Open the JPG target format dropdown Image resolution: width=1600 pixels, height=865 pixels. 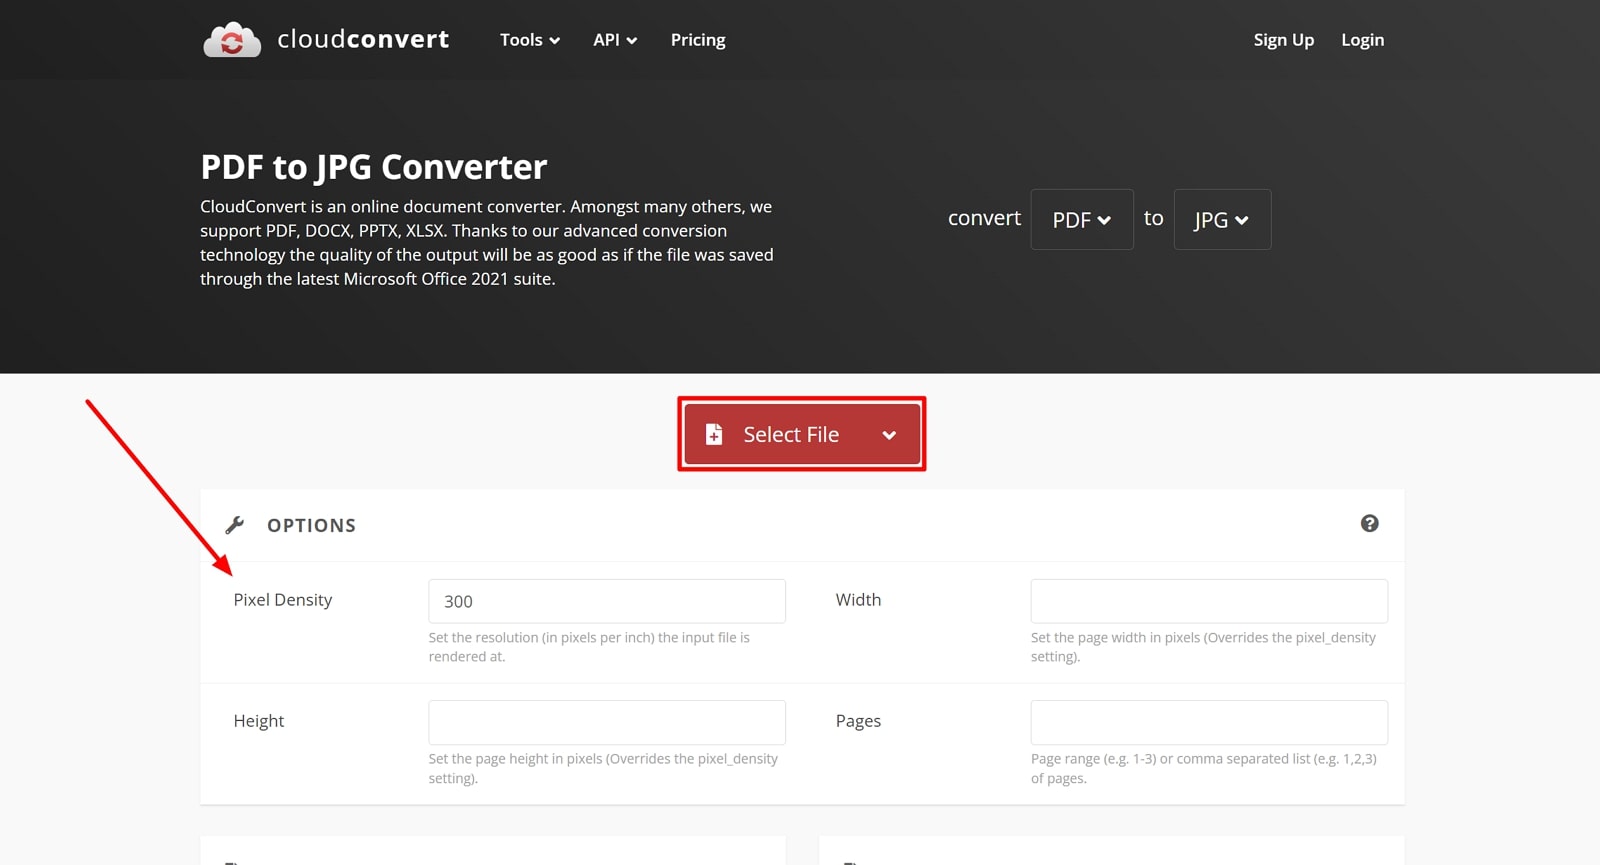click(x=1222, y=220)
